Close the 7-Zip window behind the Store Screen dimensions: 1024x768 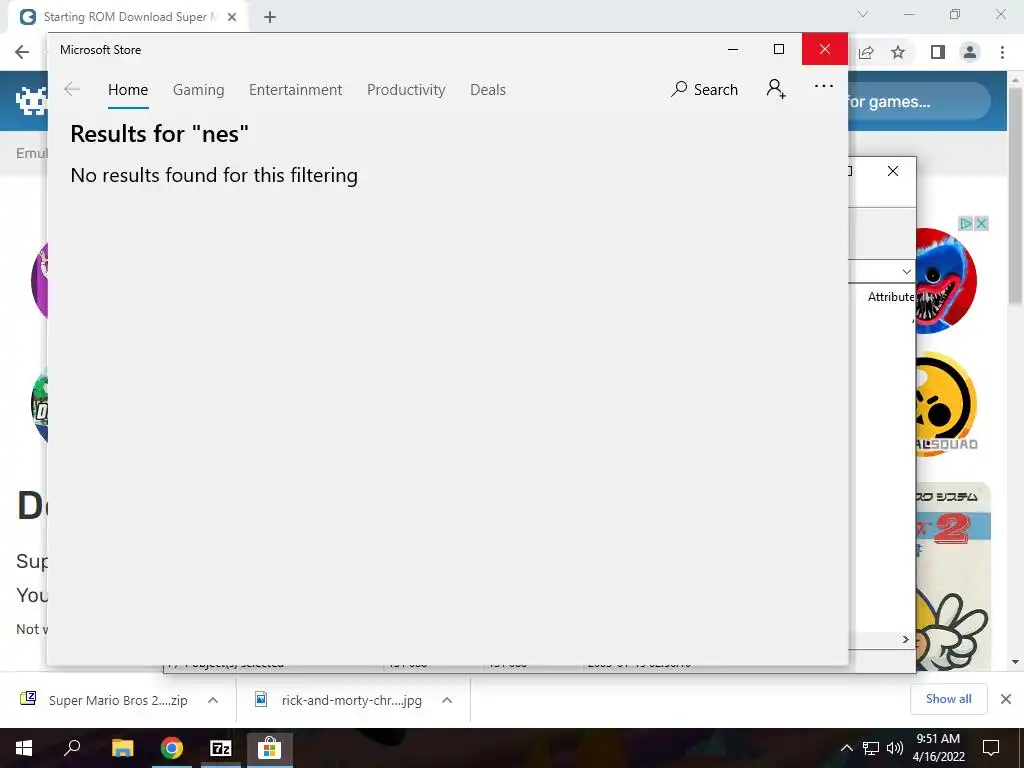pos(893,171)
